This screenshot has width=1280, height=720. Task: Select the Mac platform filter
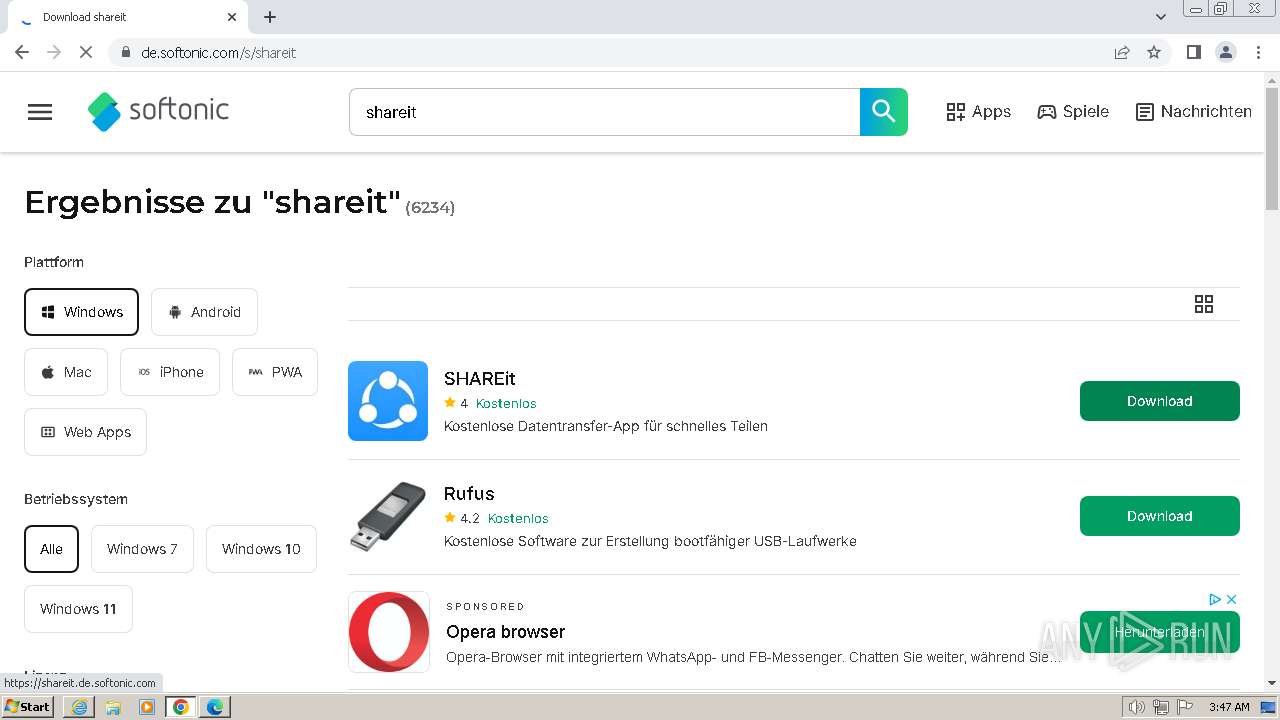click(66, 372)
